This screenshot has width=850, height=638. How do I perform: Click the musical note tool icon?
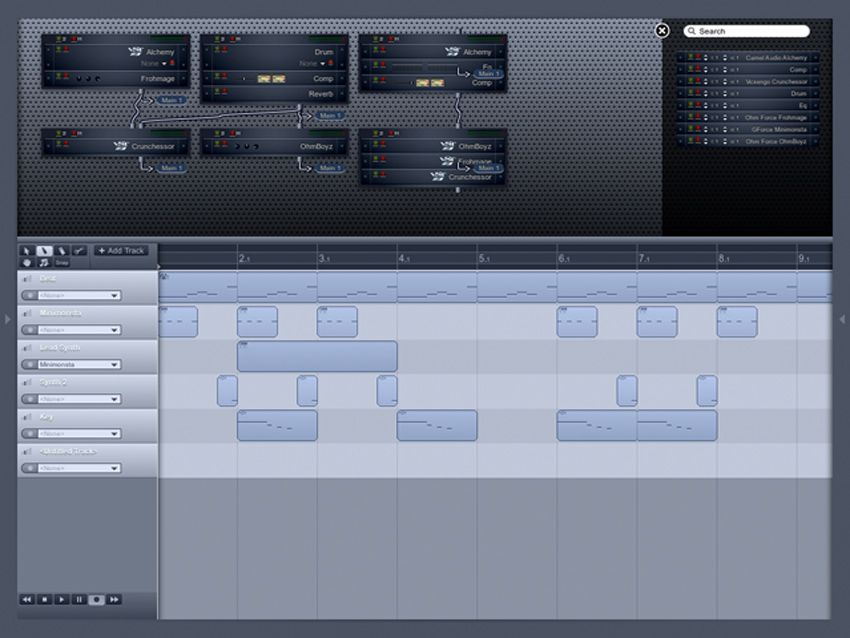[x=44, y=261]
